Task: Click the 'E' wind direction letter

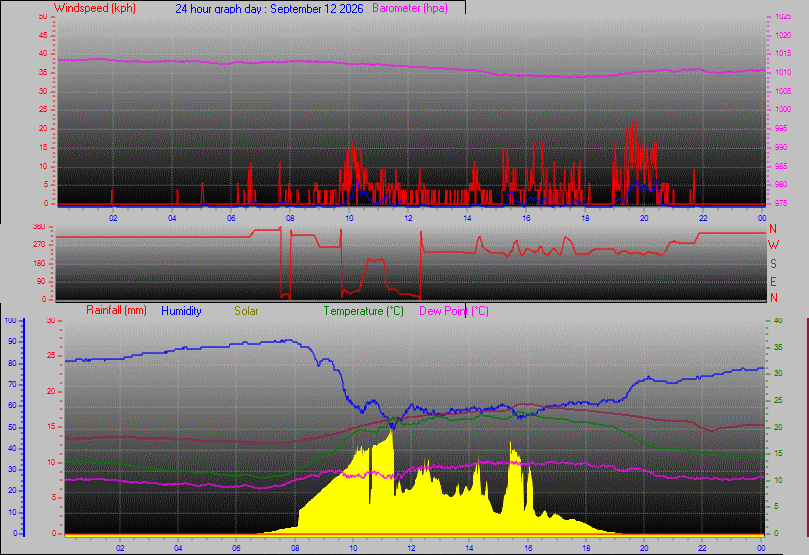Action: (773, 282)
